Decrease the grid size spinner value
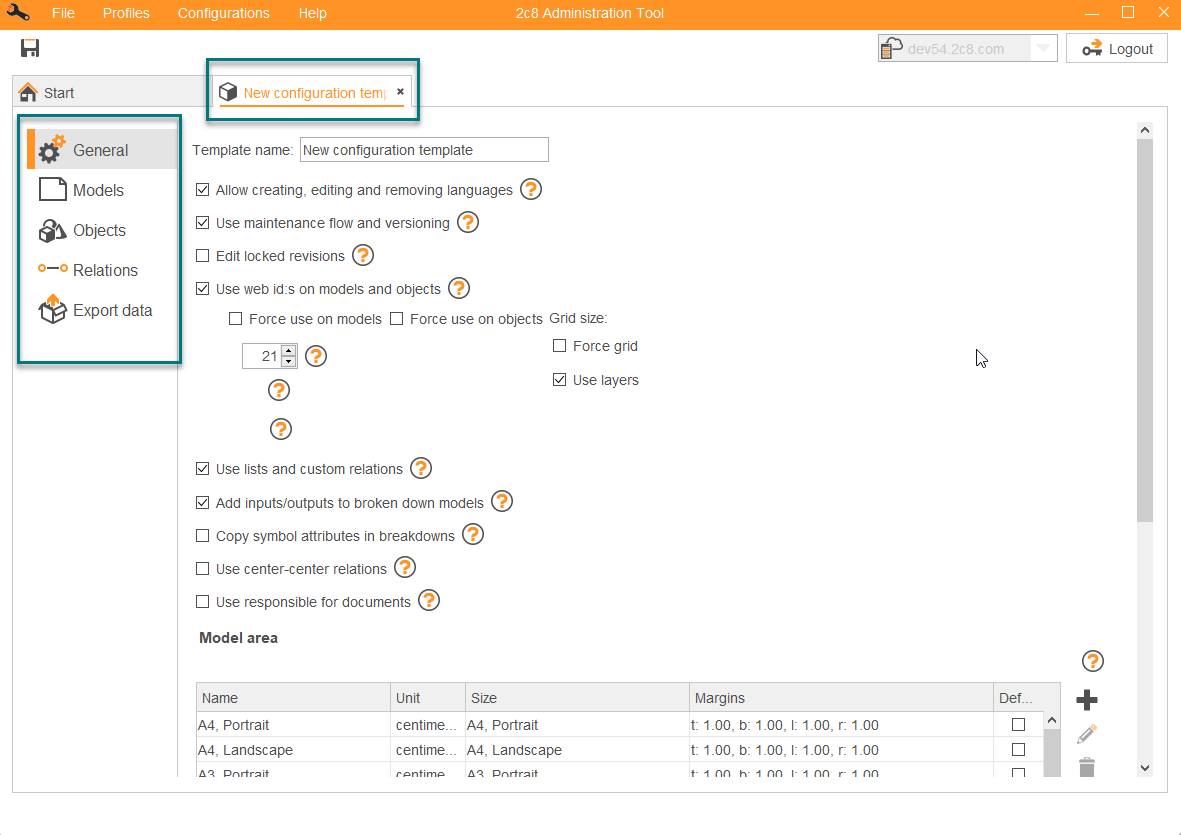The width and height of the screenshot is (1181, 835). tap(288, 361)
